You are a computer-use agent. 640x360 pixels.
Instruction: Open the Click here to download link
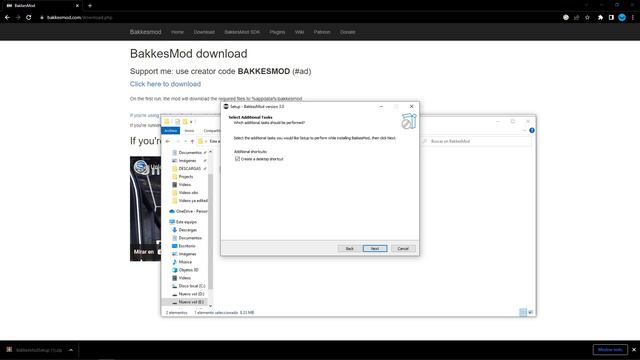coord(165,84)
